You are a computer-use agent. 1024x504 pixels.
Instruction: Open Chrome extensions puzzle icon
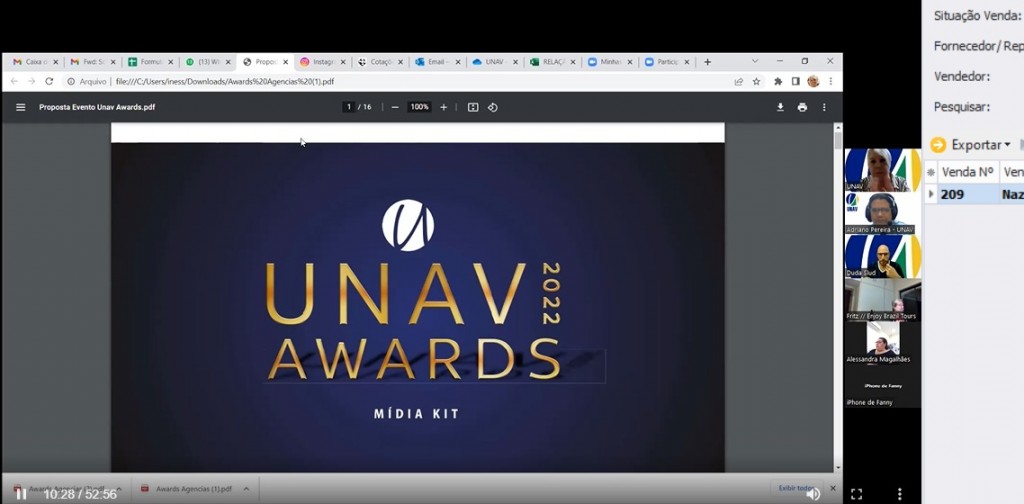(778, 82)
